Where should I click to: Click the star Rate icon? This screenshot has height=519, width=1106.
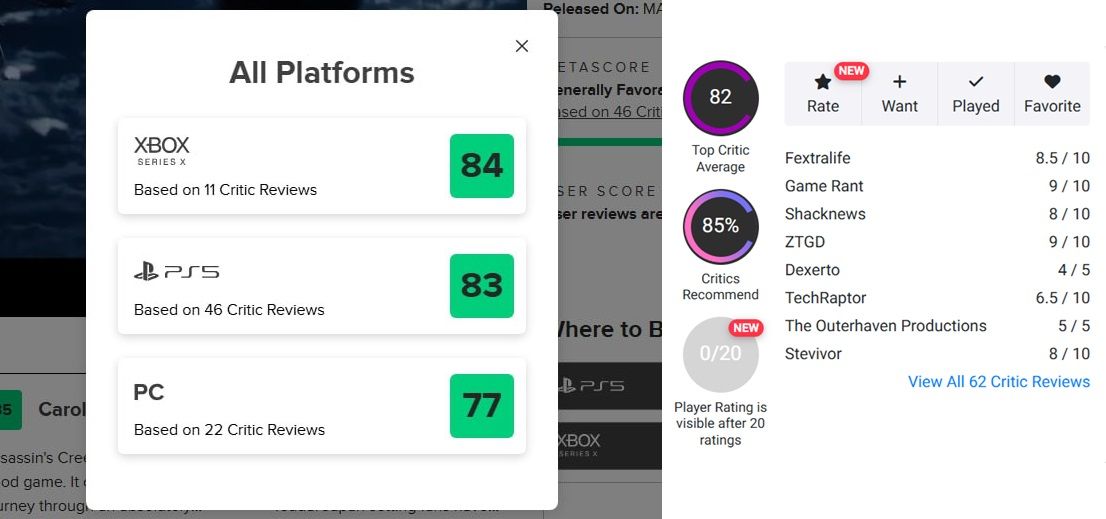(x=822, y=83)
